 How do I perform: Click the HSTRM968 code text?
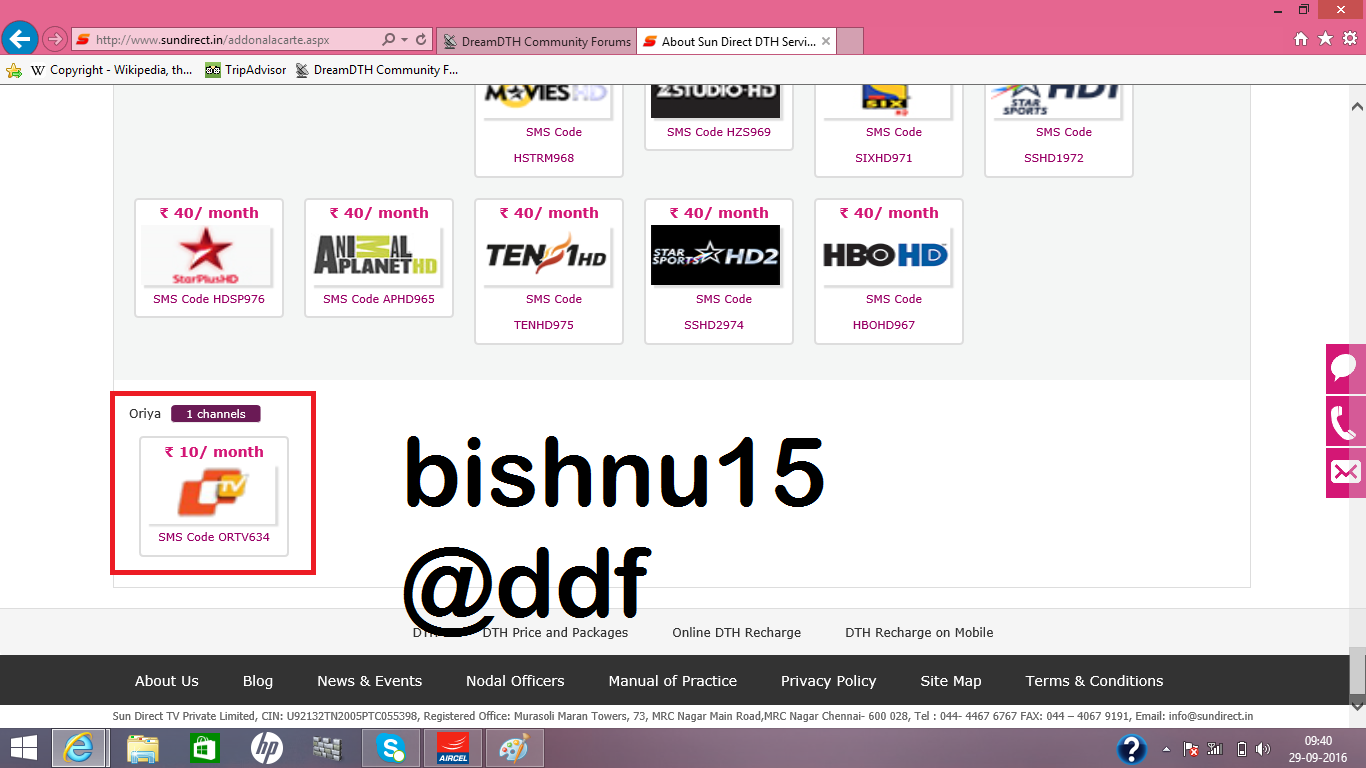pyautogui.click(x=544, y=158)
